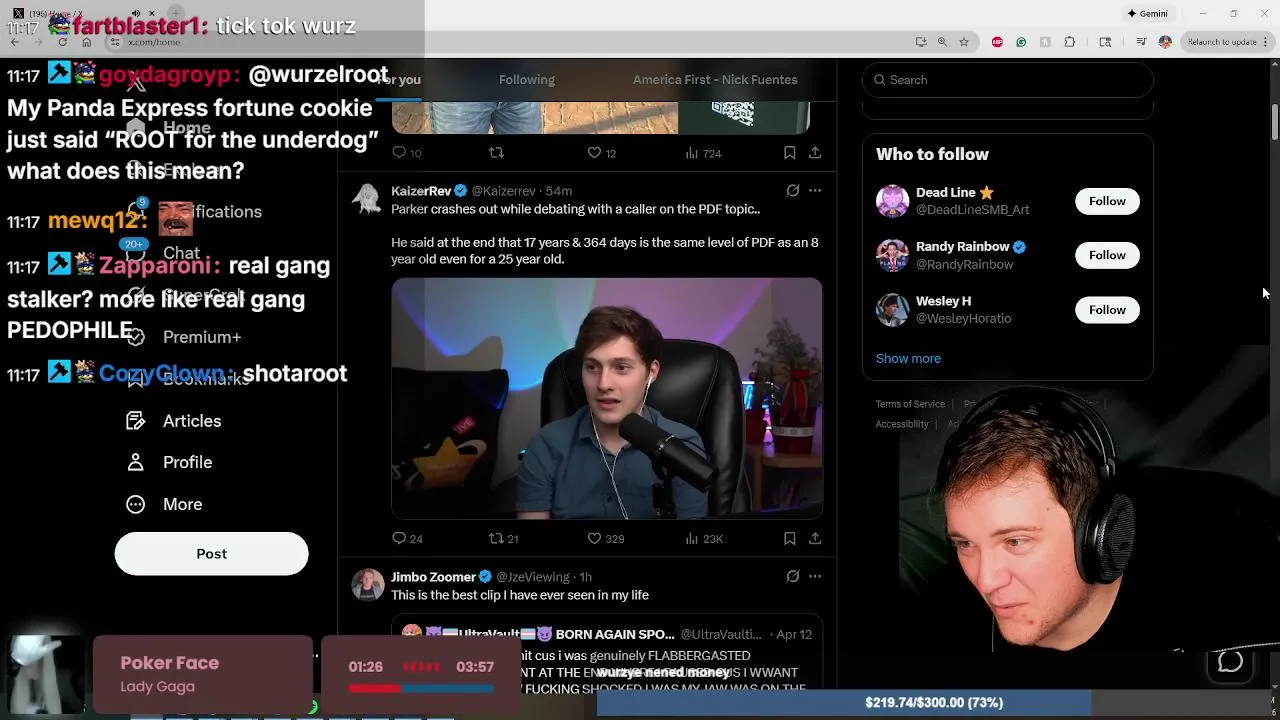Image resolution: width=1280 pixels, height=720 pixels.
Task: Open the Chrome profile avatar
Action: (x=1165, y=42)
